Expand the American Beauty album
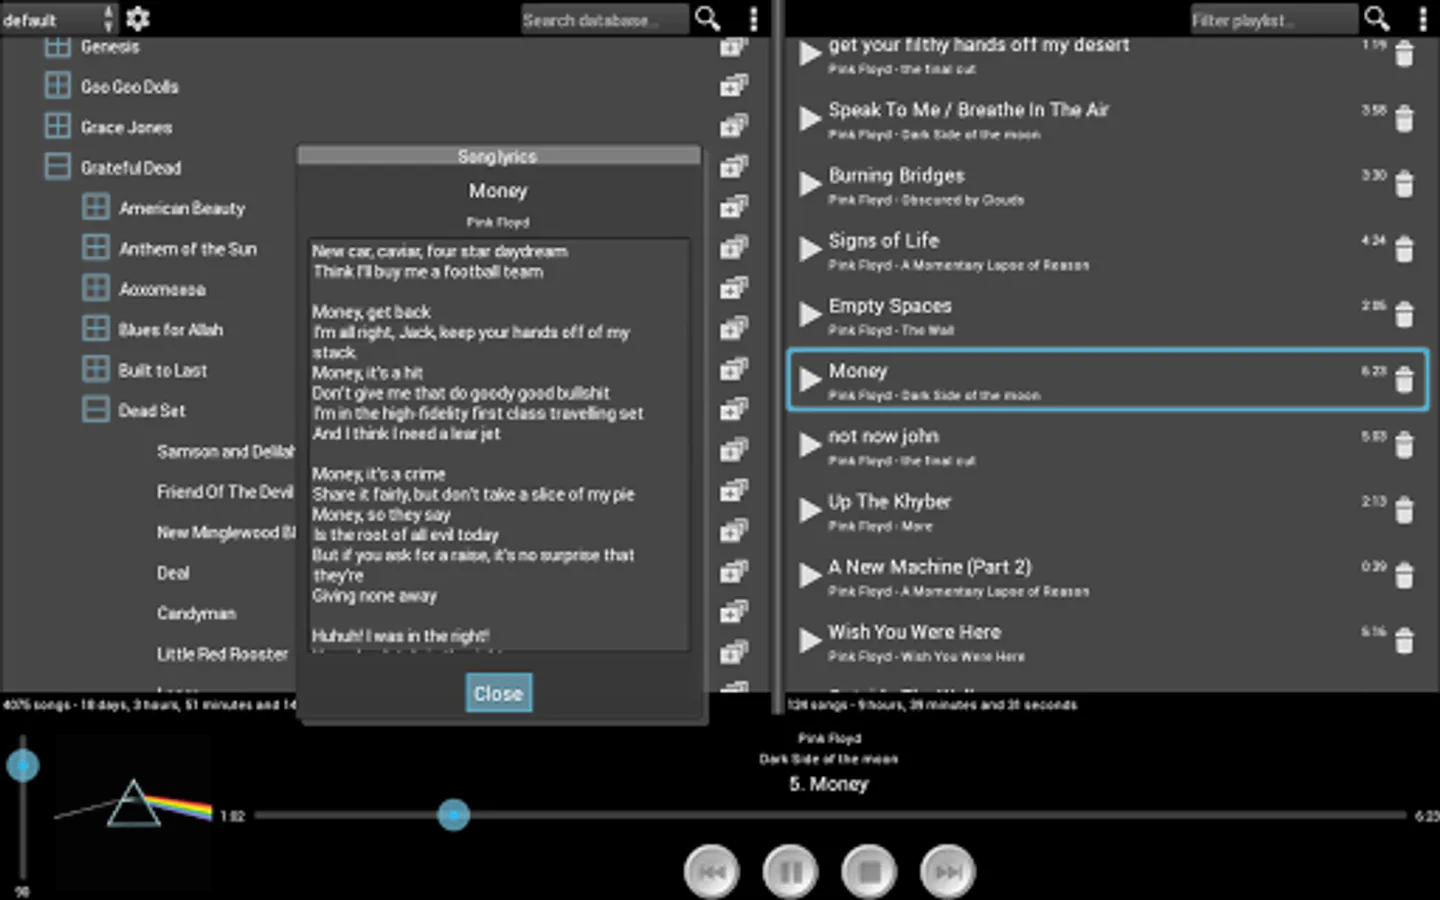1440x900 pixels. pos(95,207)
